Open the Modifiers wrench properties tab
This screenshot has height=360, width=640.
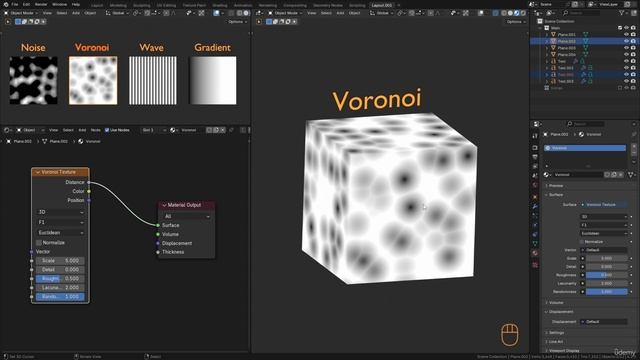535,207
